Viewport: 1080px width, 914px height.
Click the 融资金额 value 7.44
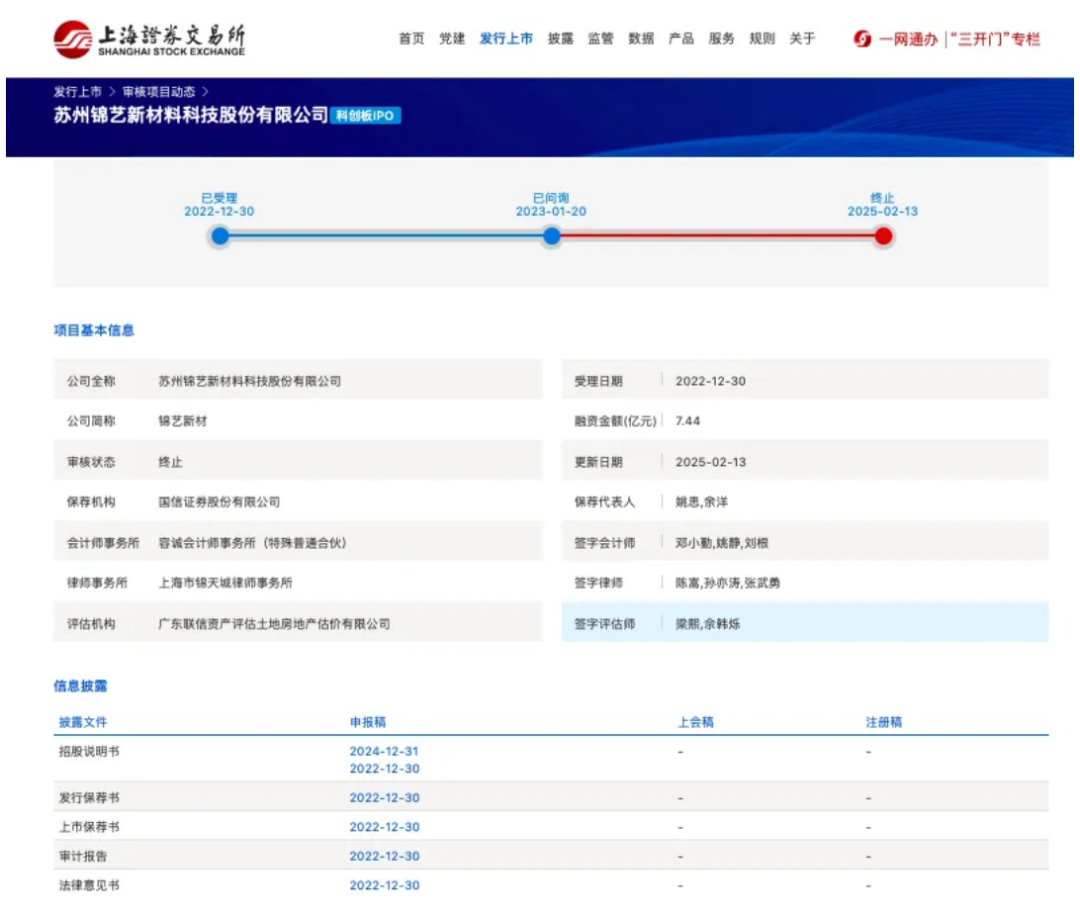click(x=687, y=421)
